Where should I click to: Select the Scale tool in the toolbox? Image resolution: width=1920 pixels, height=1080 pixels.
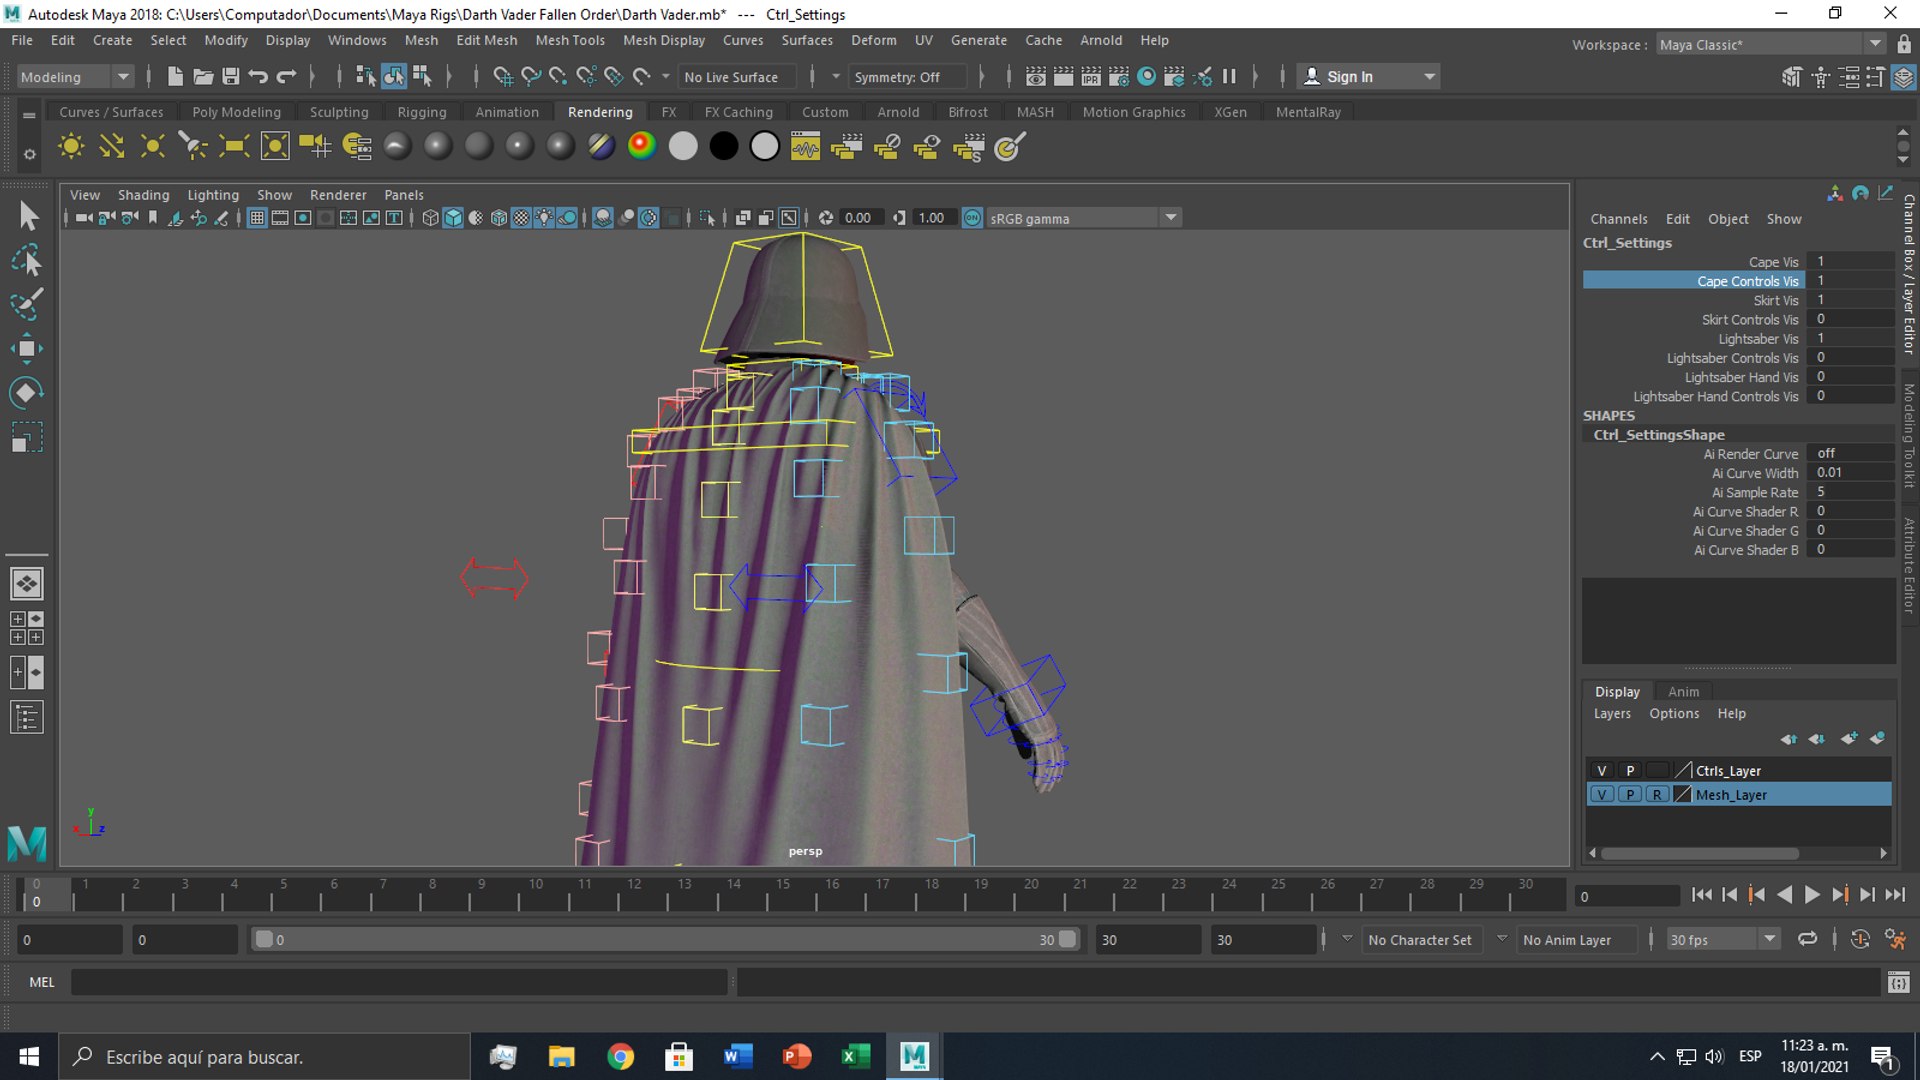27,437
